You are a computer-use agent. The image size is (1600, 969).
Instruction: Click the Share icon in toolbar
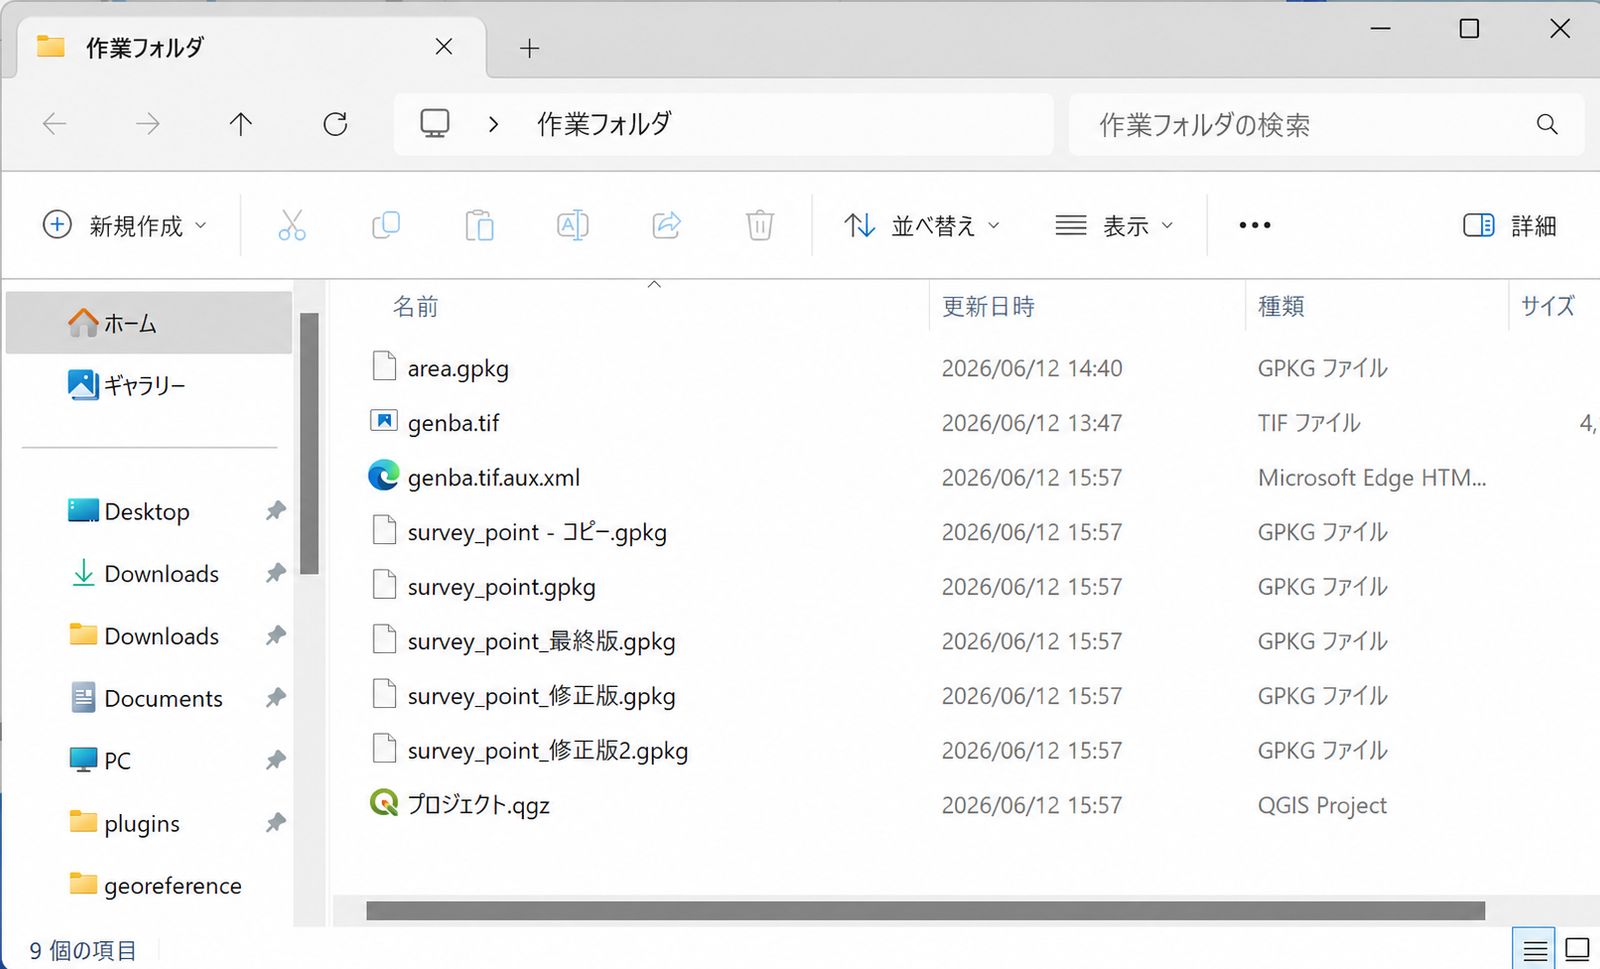click(667, 225)
